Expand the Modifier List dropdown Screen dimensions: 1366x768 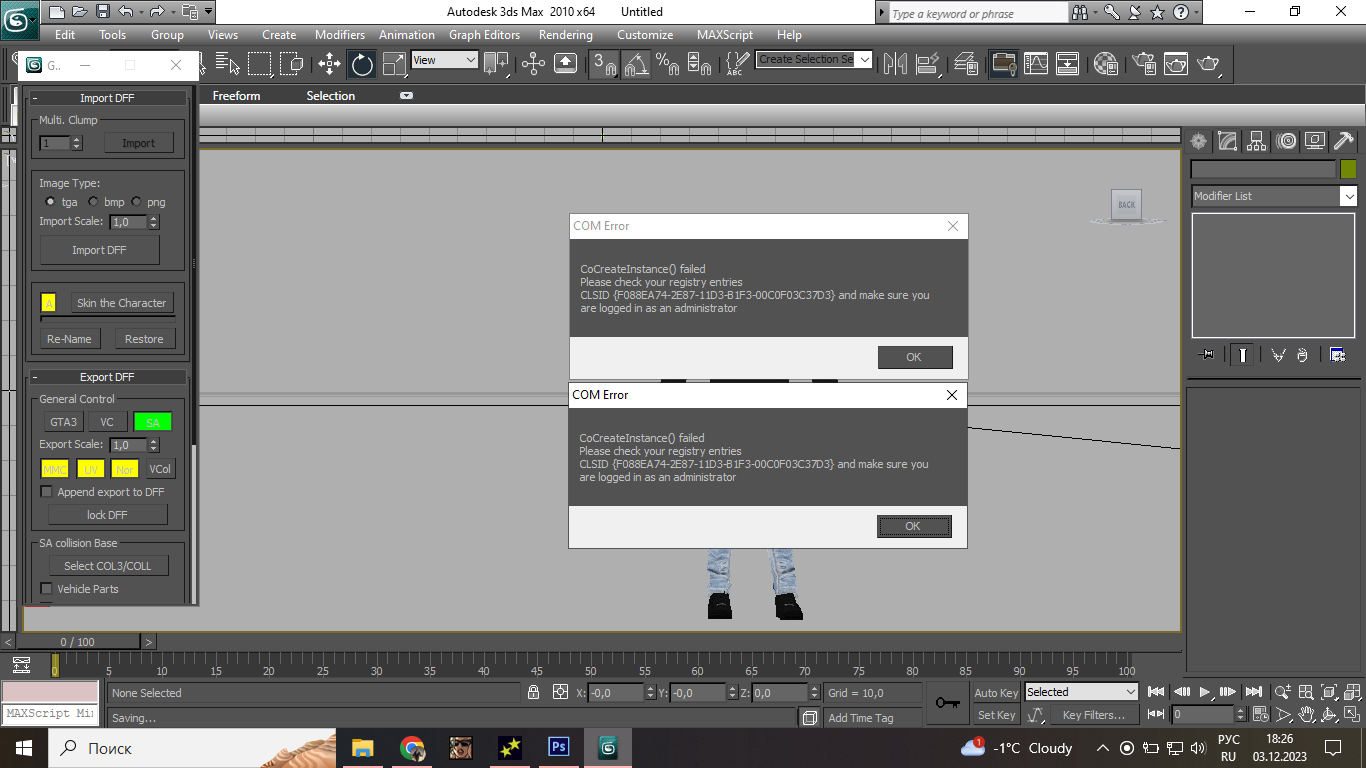1348,197
